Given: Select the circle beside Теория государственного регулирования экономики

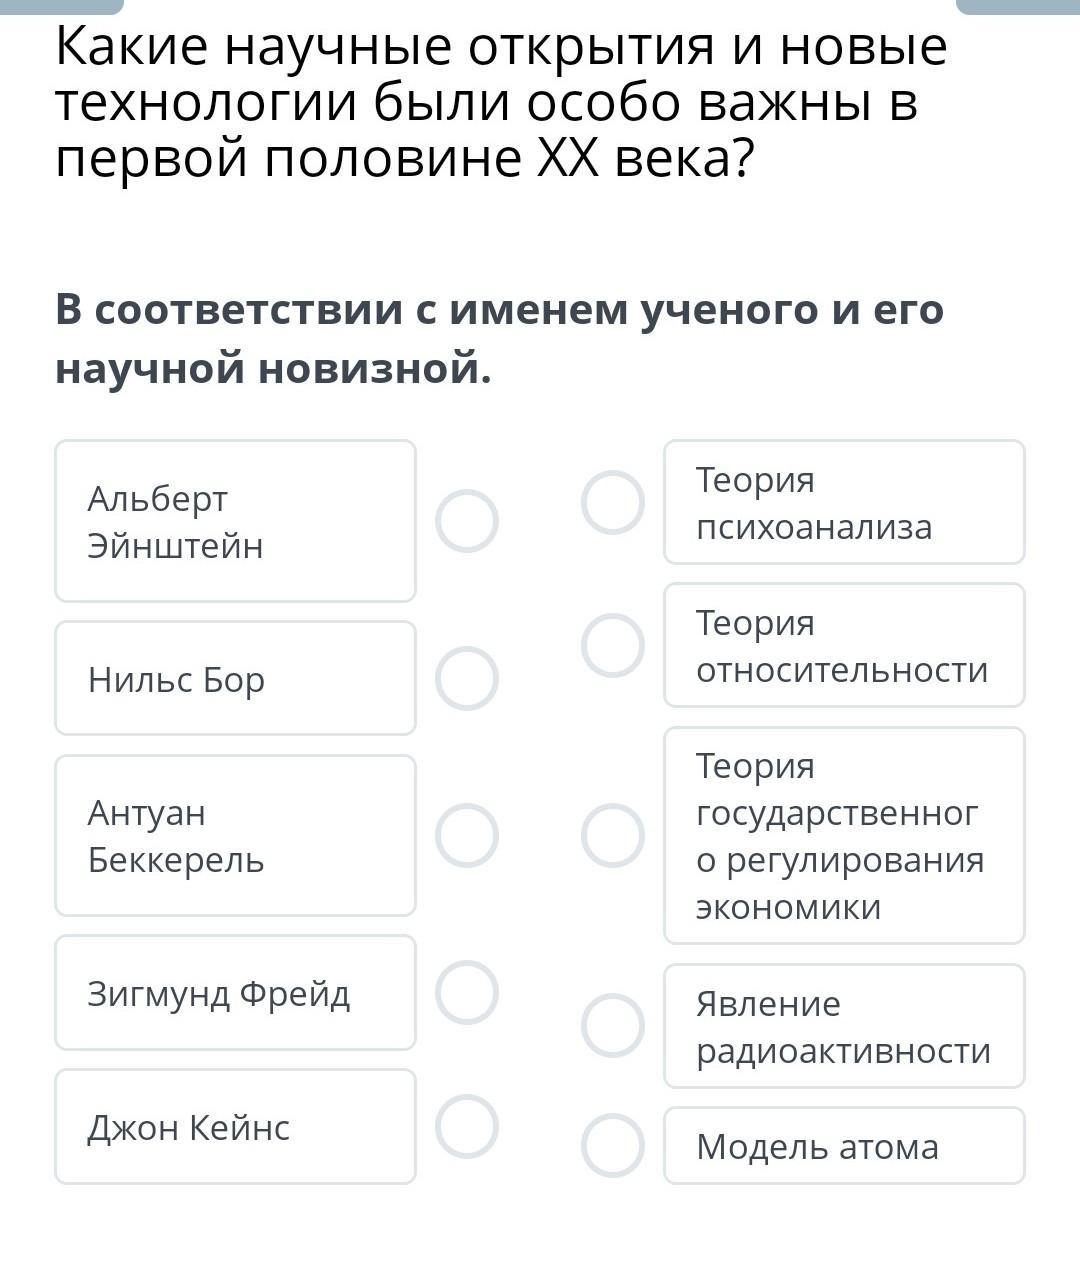Looking at the screenshot, I should (x=613, y=835).
